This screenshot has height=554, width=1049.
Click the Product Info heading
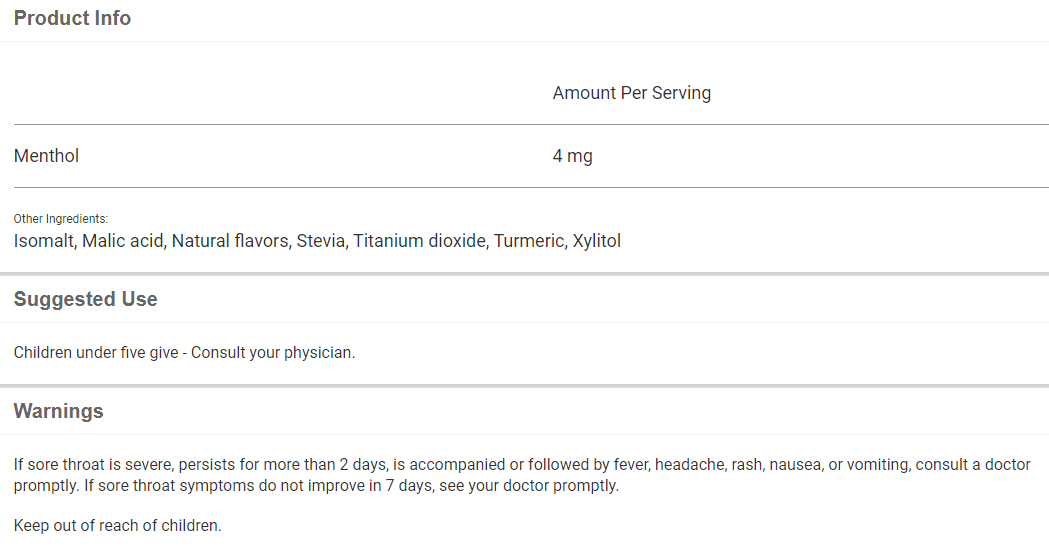pos(72,18)
